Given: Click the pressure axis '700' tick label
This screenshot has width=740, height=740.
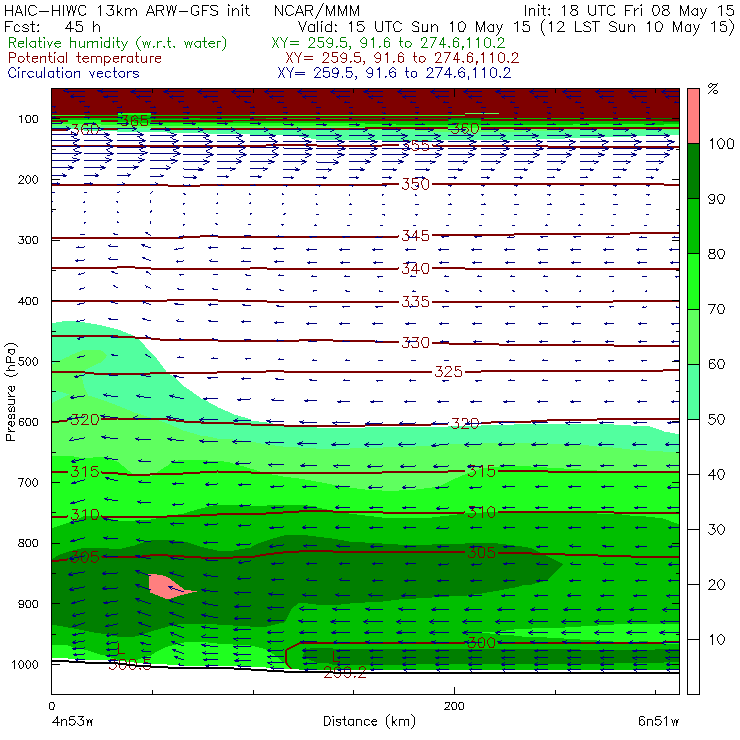Looking at the screenshot, I should click(x=28, y=482).
